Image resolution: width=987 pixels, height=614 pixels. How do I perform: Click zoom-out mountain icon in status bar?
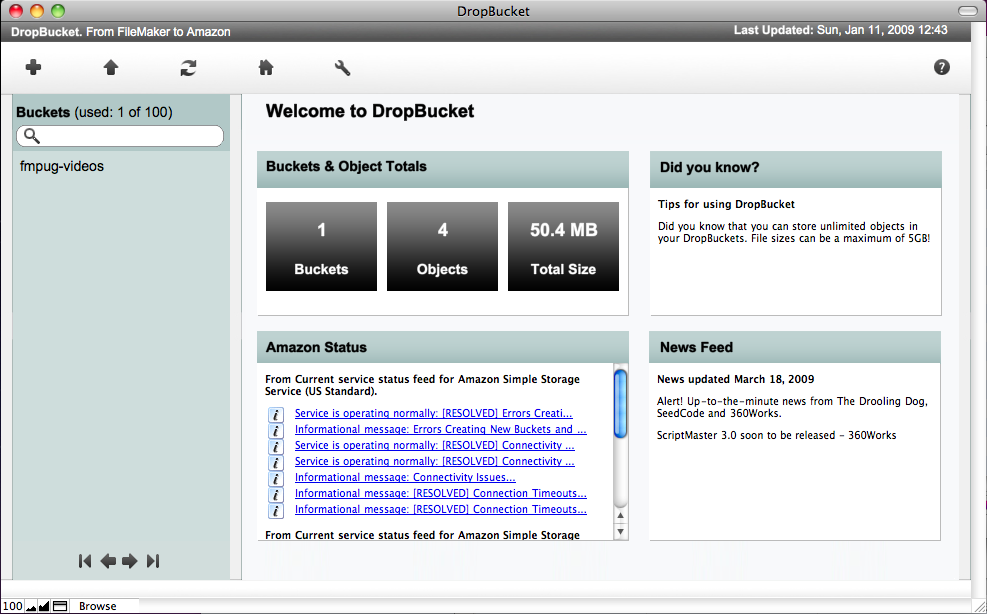click(x=31, y=606)
